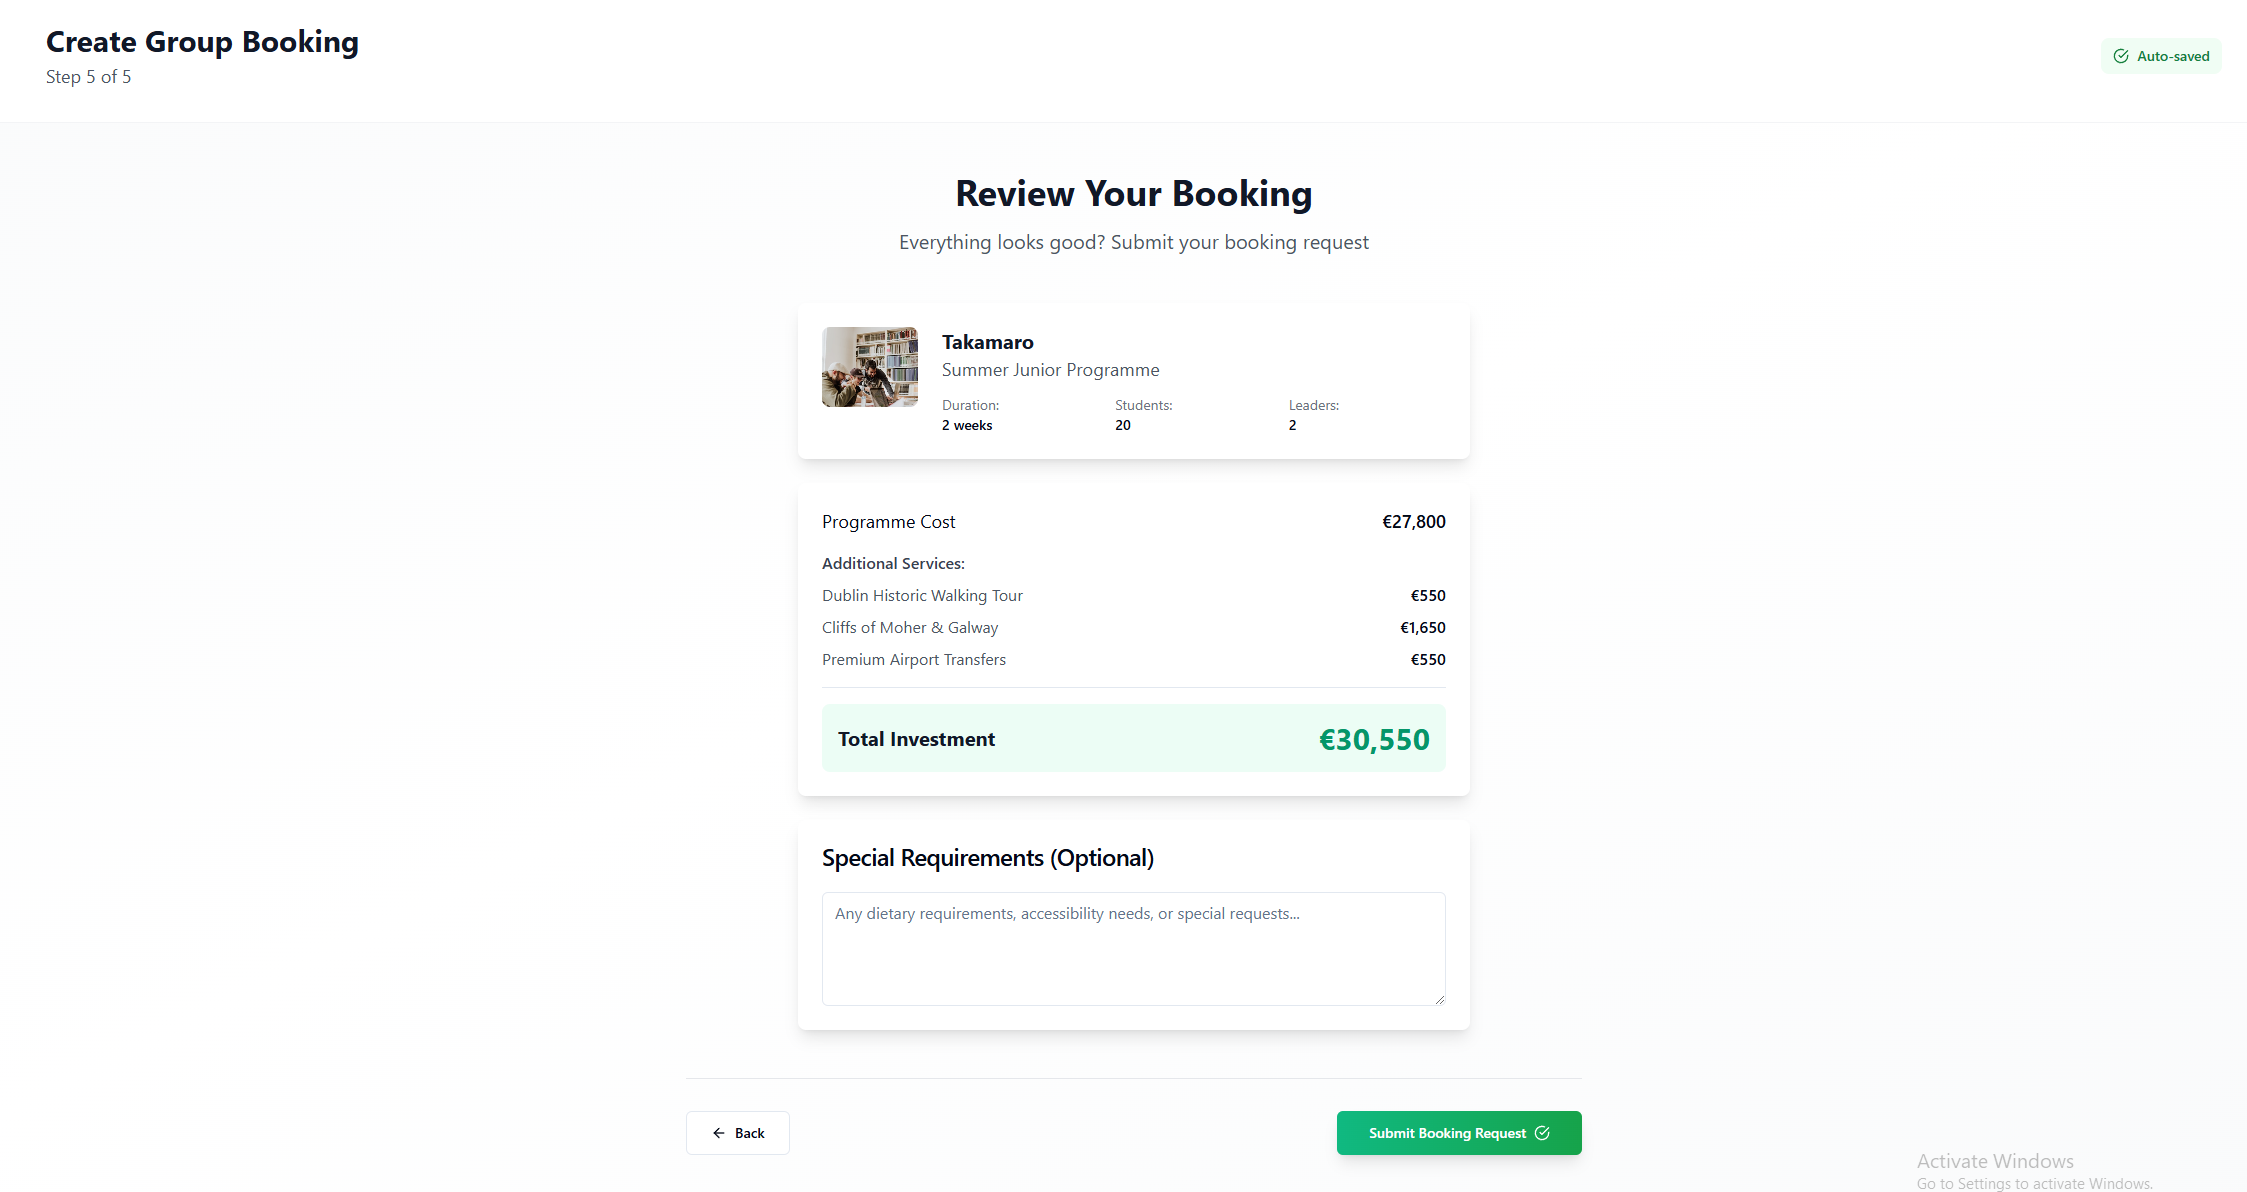2247x1192 pixels.
Task: Go back using the Back button
Action: pyautogui.click(x=737, y=1132)
